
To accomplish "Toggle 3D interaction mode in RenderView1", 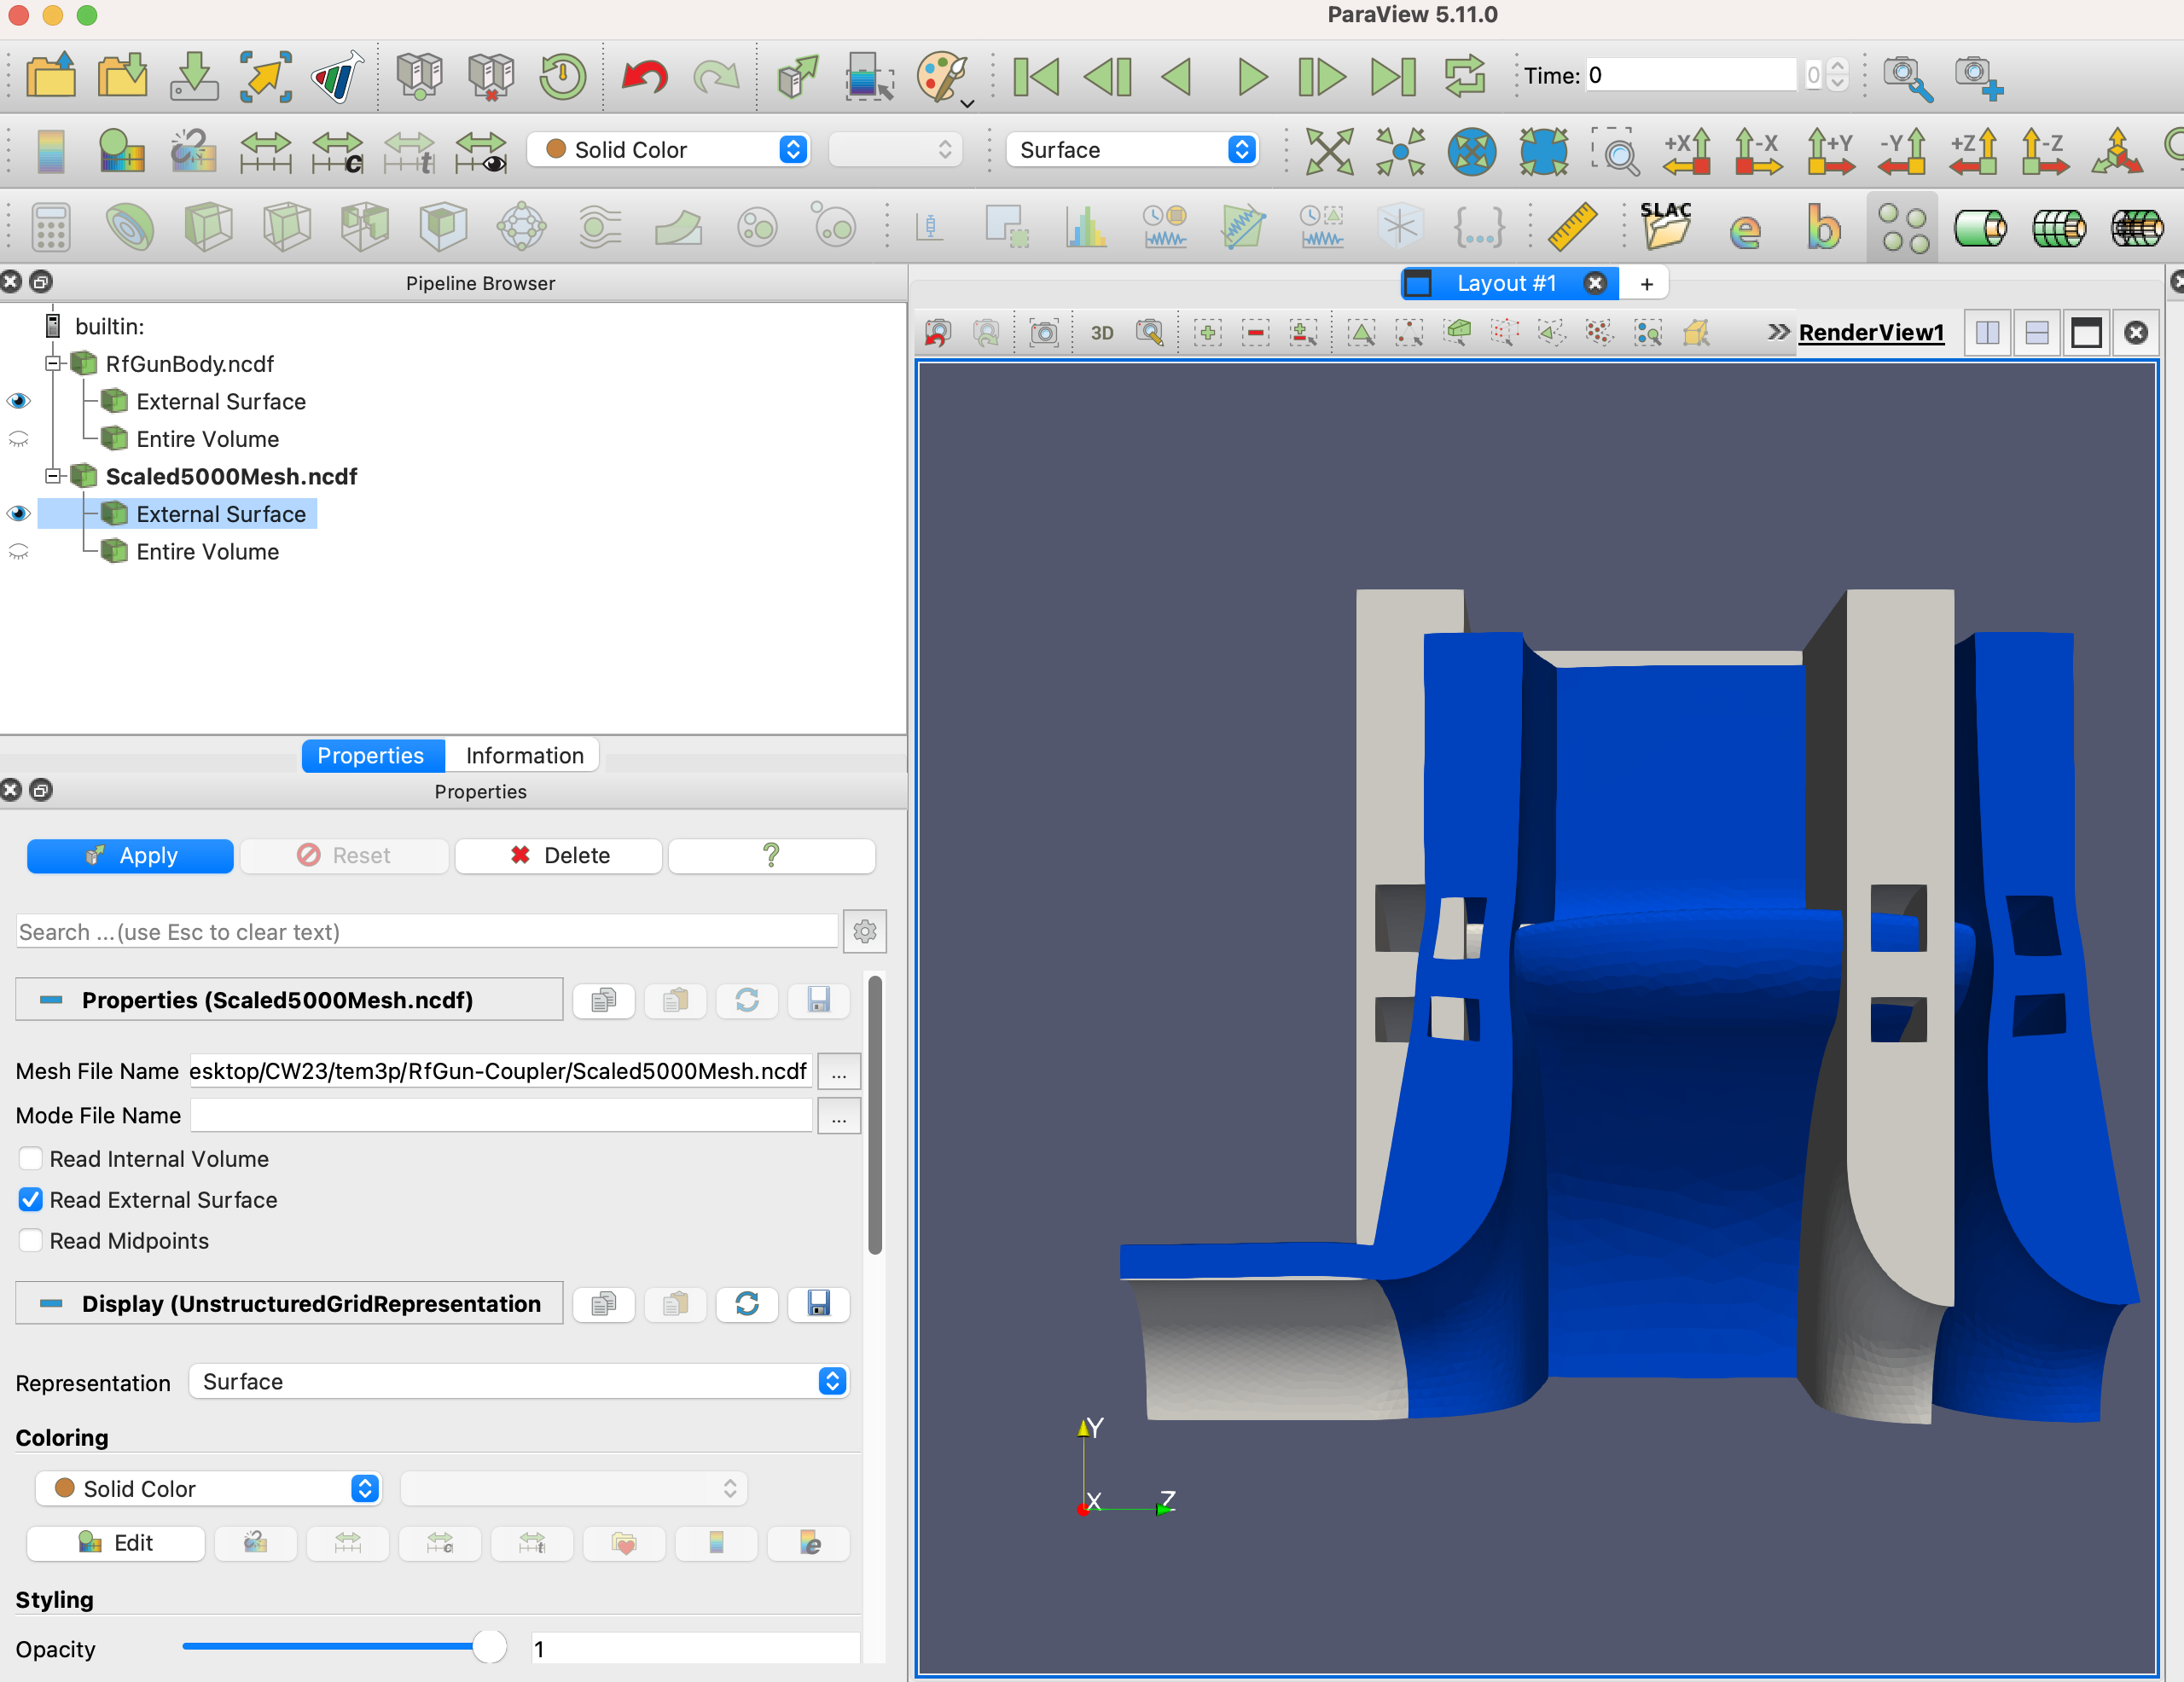I will coord(1101,333).
